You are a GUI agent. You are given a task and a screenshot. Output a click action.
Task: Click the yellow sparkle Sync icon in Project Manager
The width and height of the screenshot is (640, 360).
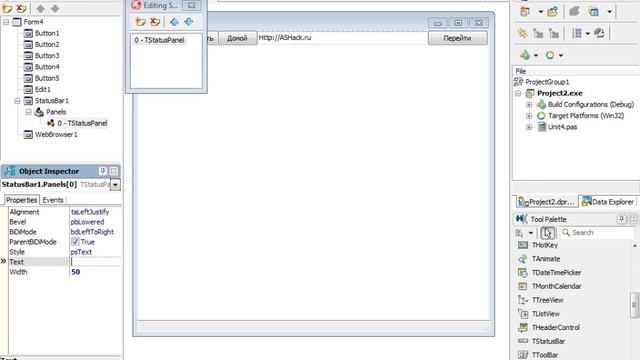tap(522, 33)
